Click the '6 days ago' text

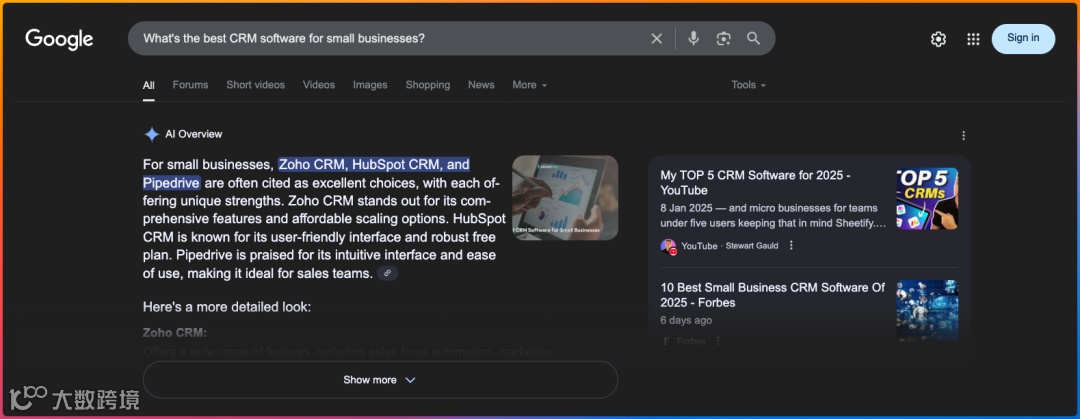[686, 320]
